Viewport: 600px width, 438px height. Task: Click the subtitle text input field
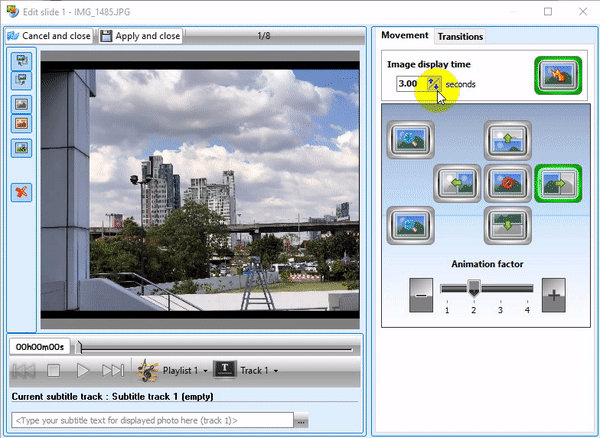(x=152, y=420)
